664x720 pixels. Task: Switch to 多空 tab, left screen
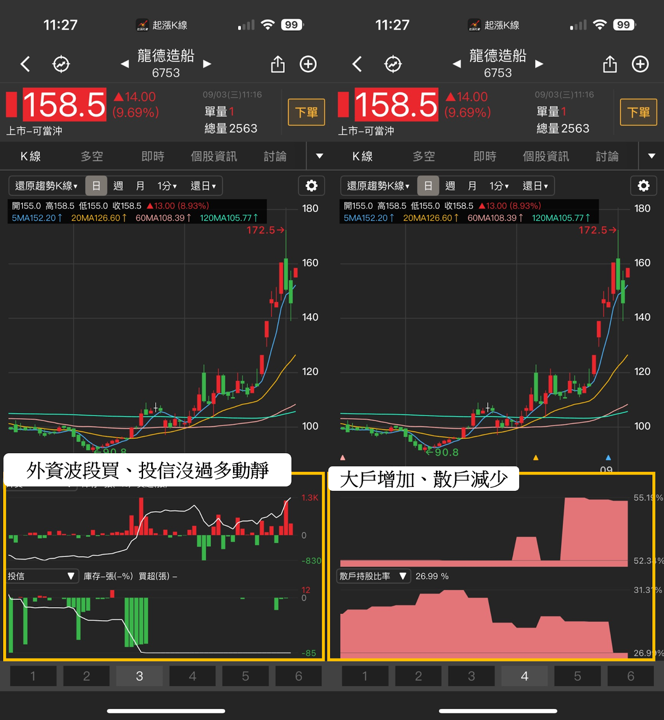click(92, 156)
